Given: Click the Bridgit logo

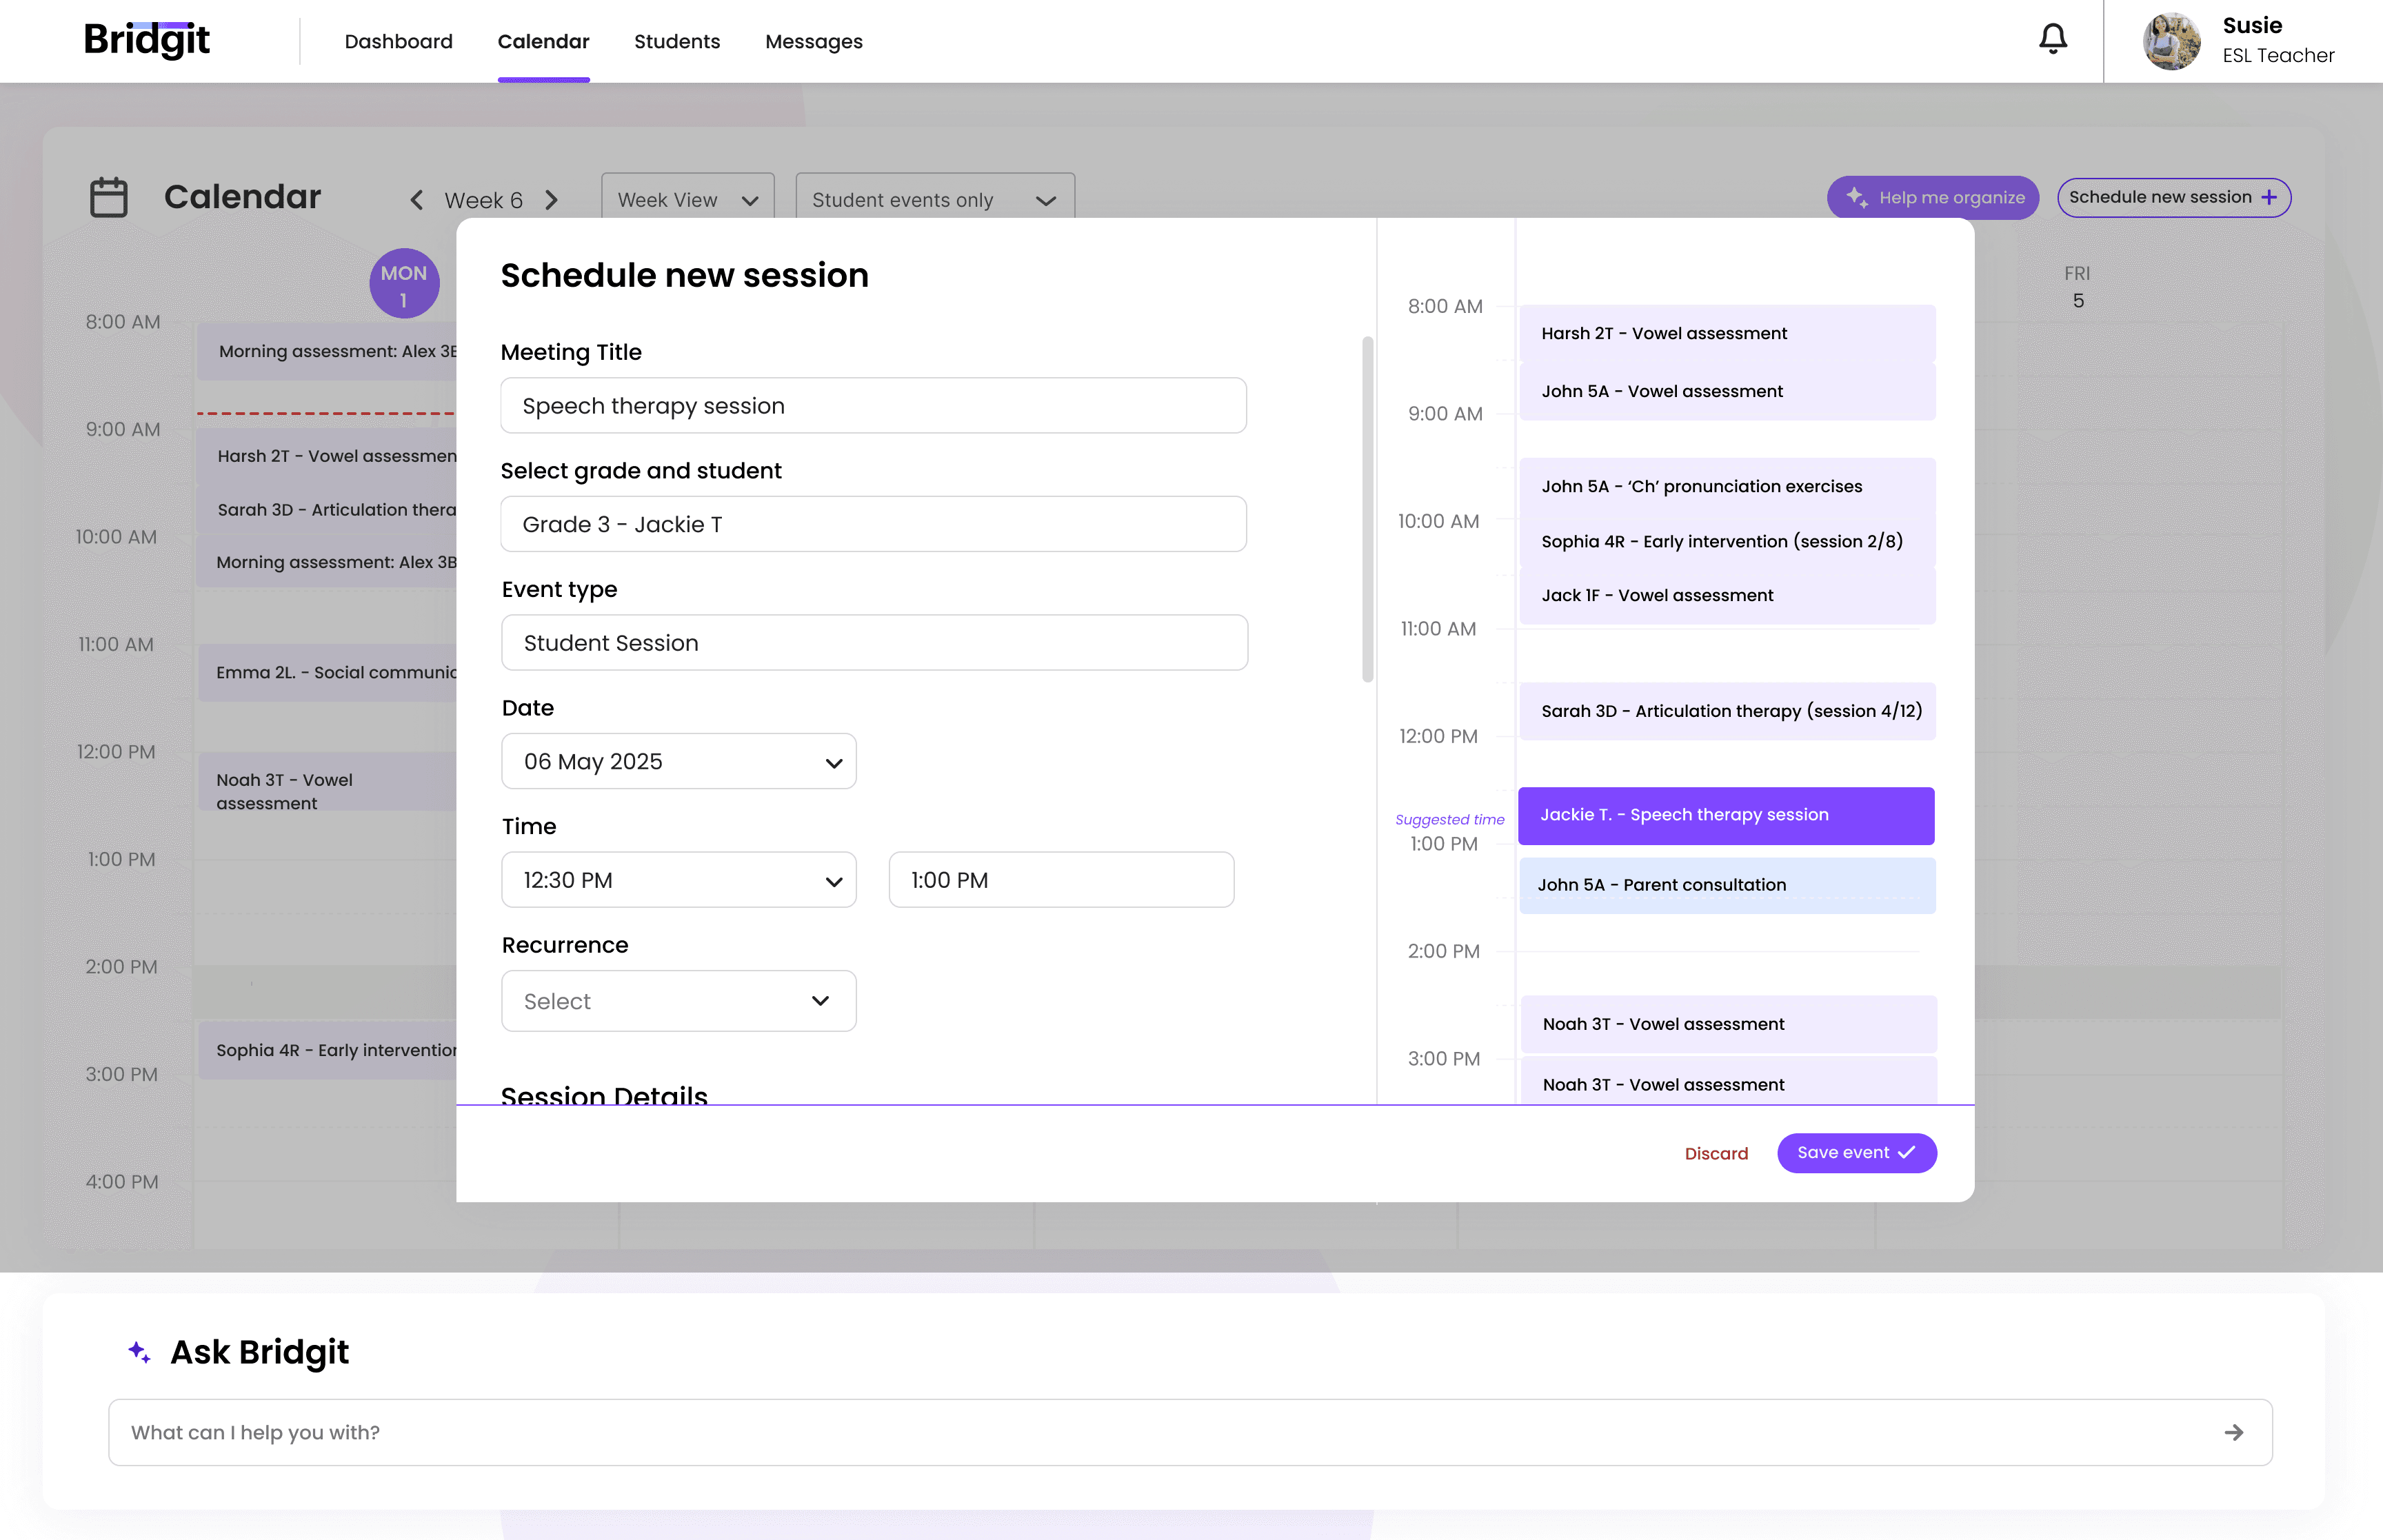Looking at the screenshot, I should 147,40.
